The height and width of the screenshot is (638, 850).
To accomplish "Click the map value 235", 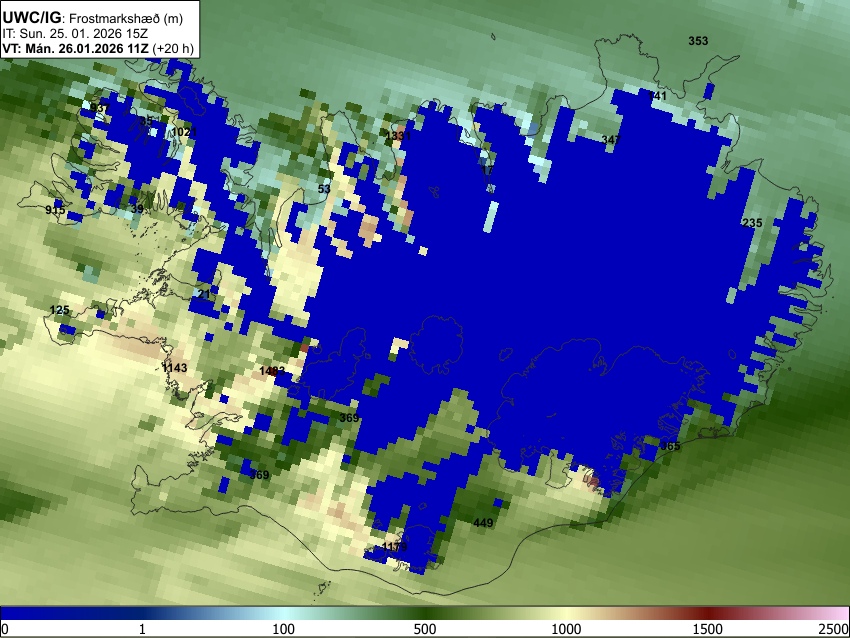I will pos(752,222).
